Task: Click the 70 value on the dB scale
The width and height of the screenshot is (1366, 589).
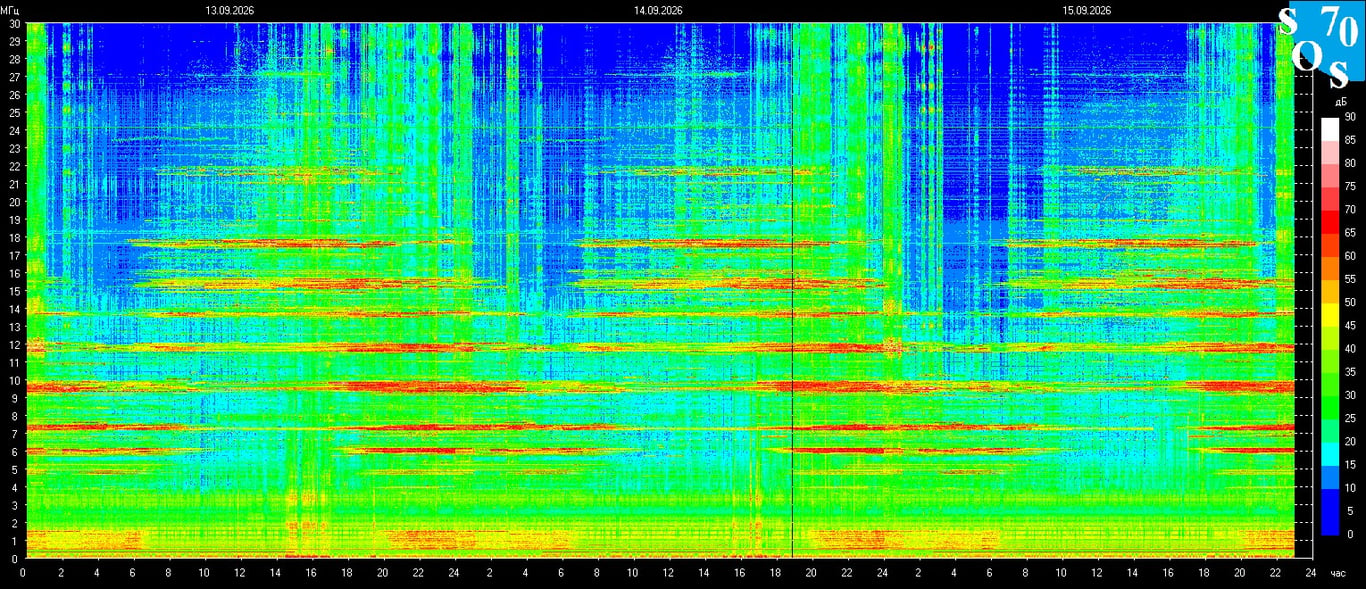Action: click(1349, 210)
